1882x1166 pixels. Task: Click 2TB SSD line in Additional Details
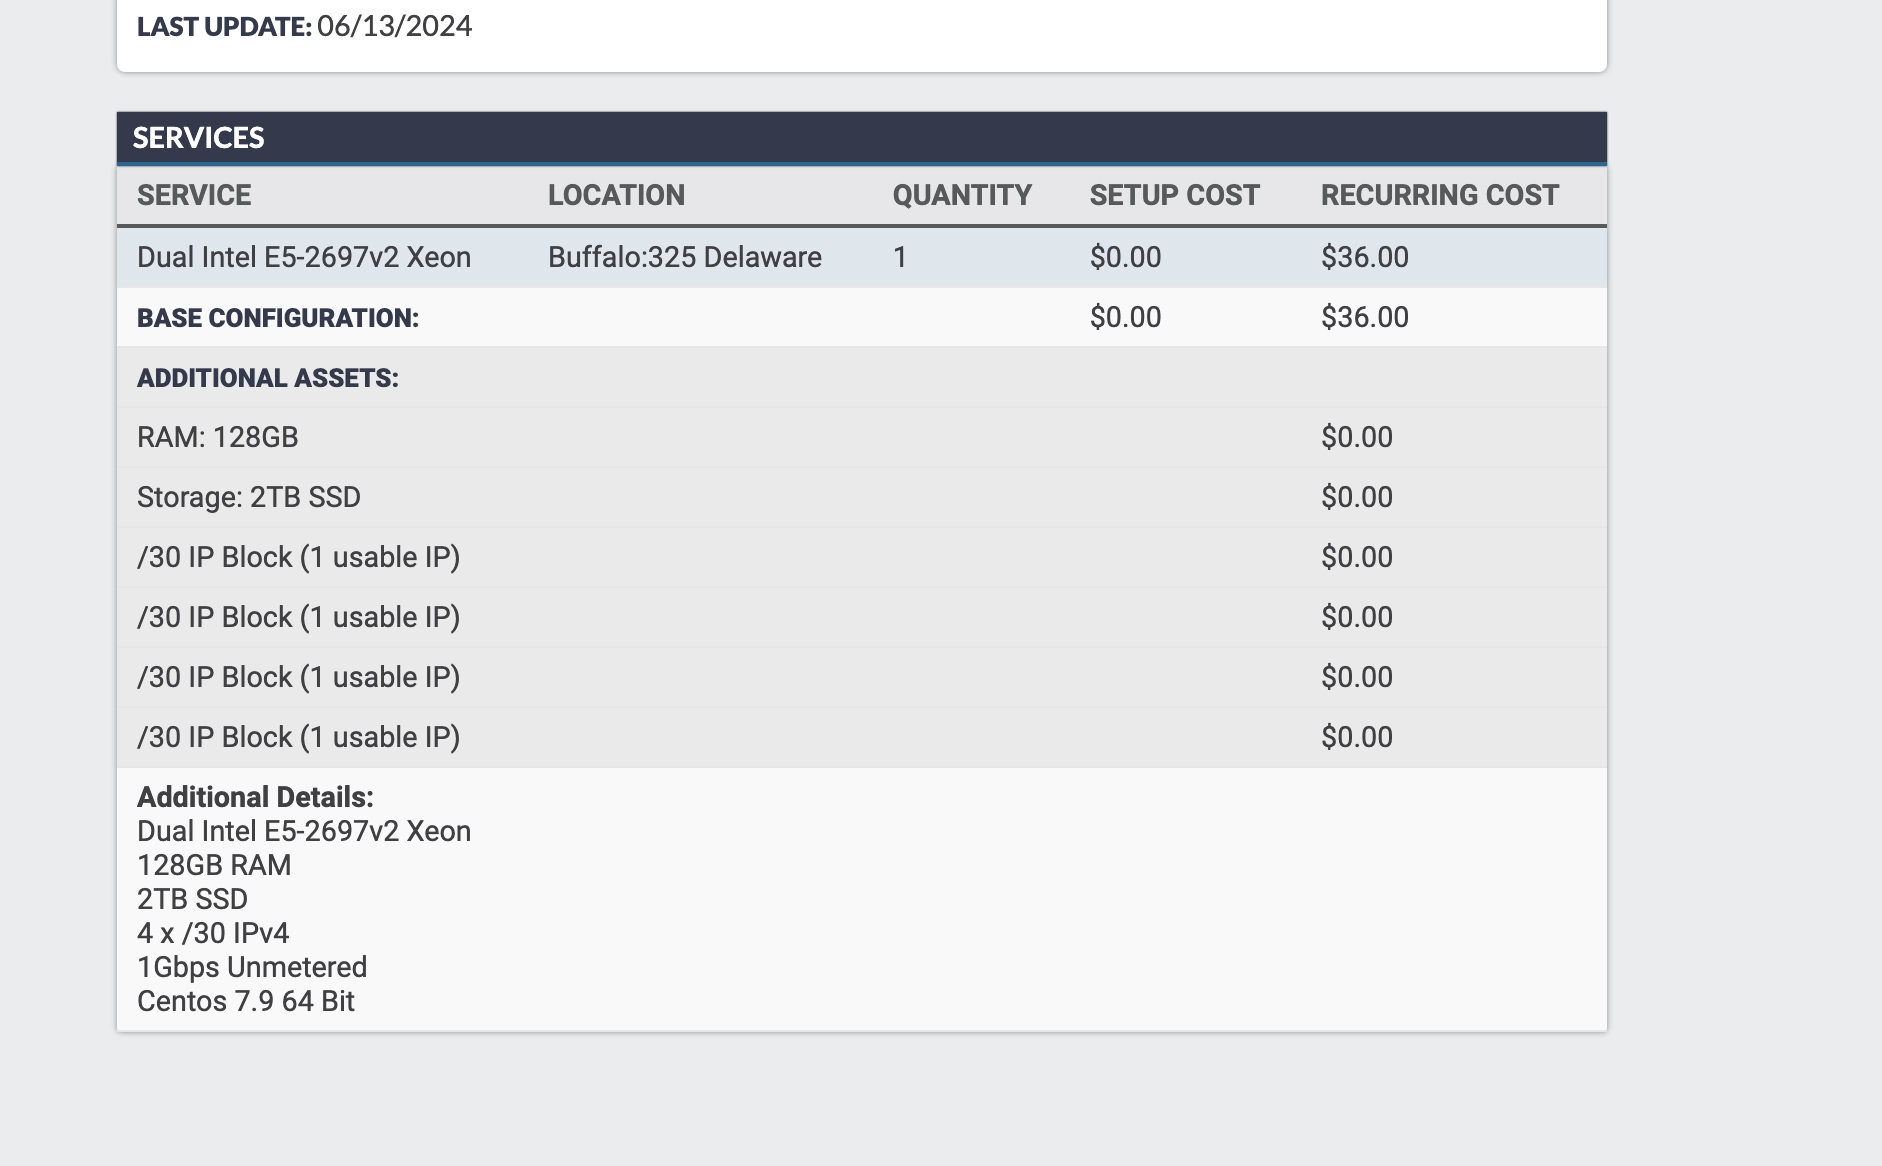[192, 899]
